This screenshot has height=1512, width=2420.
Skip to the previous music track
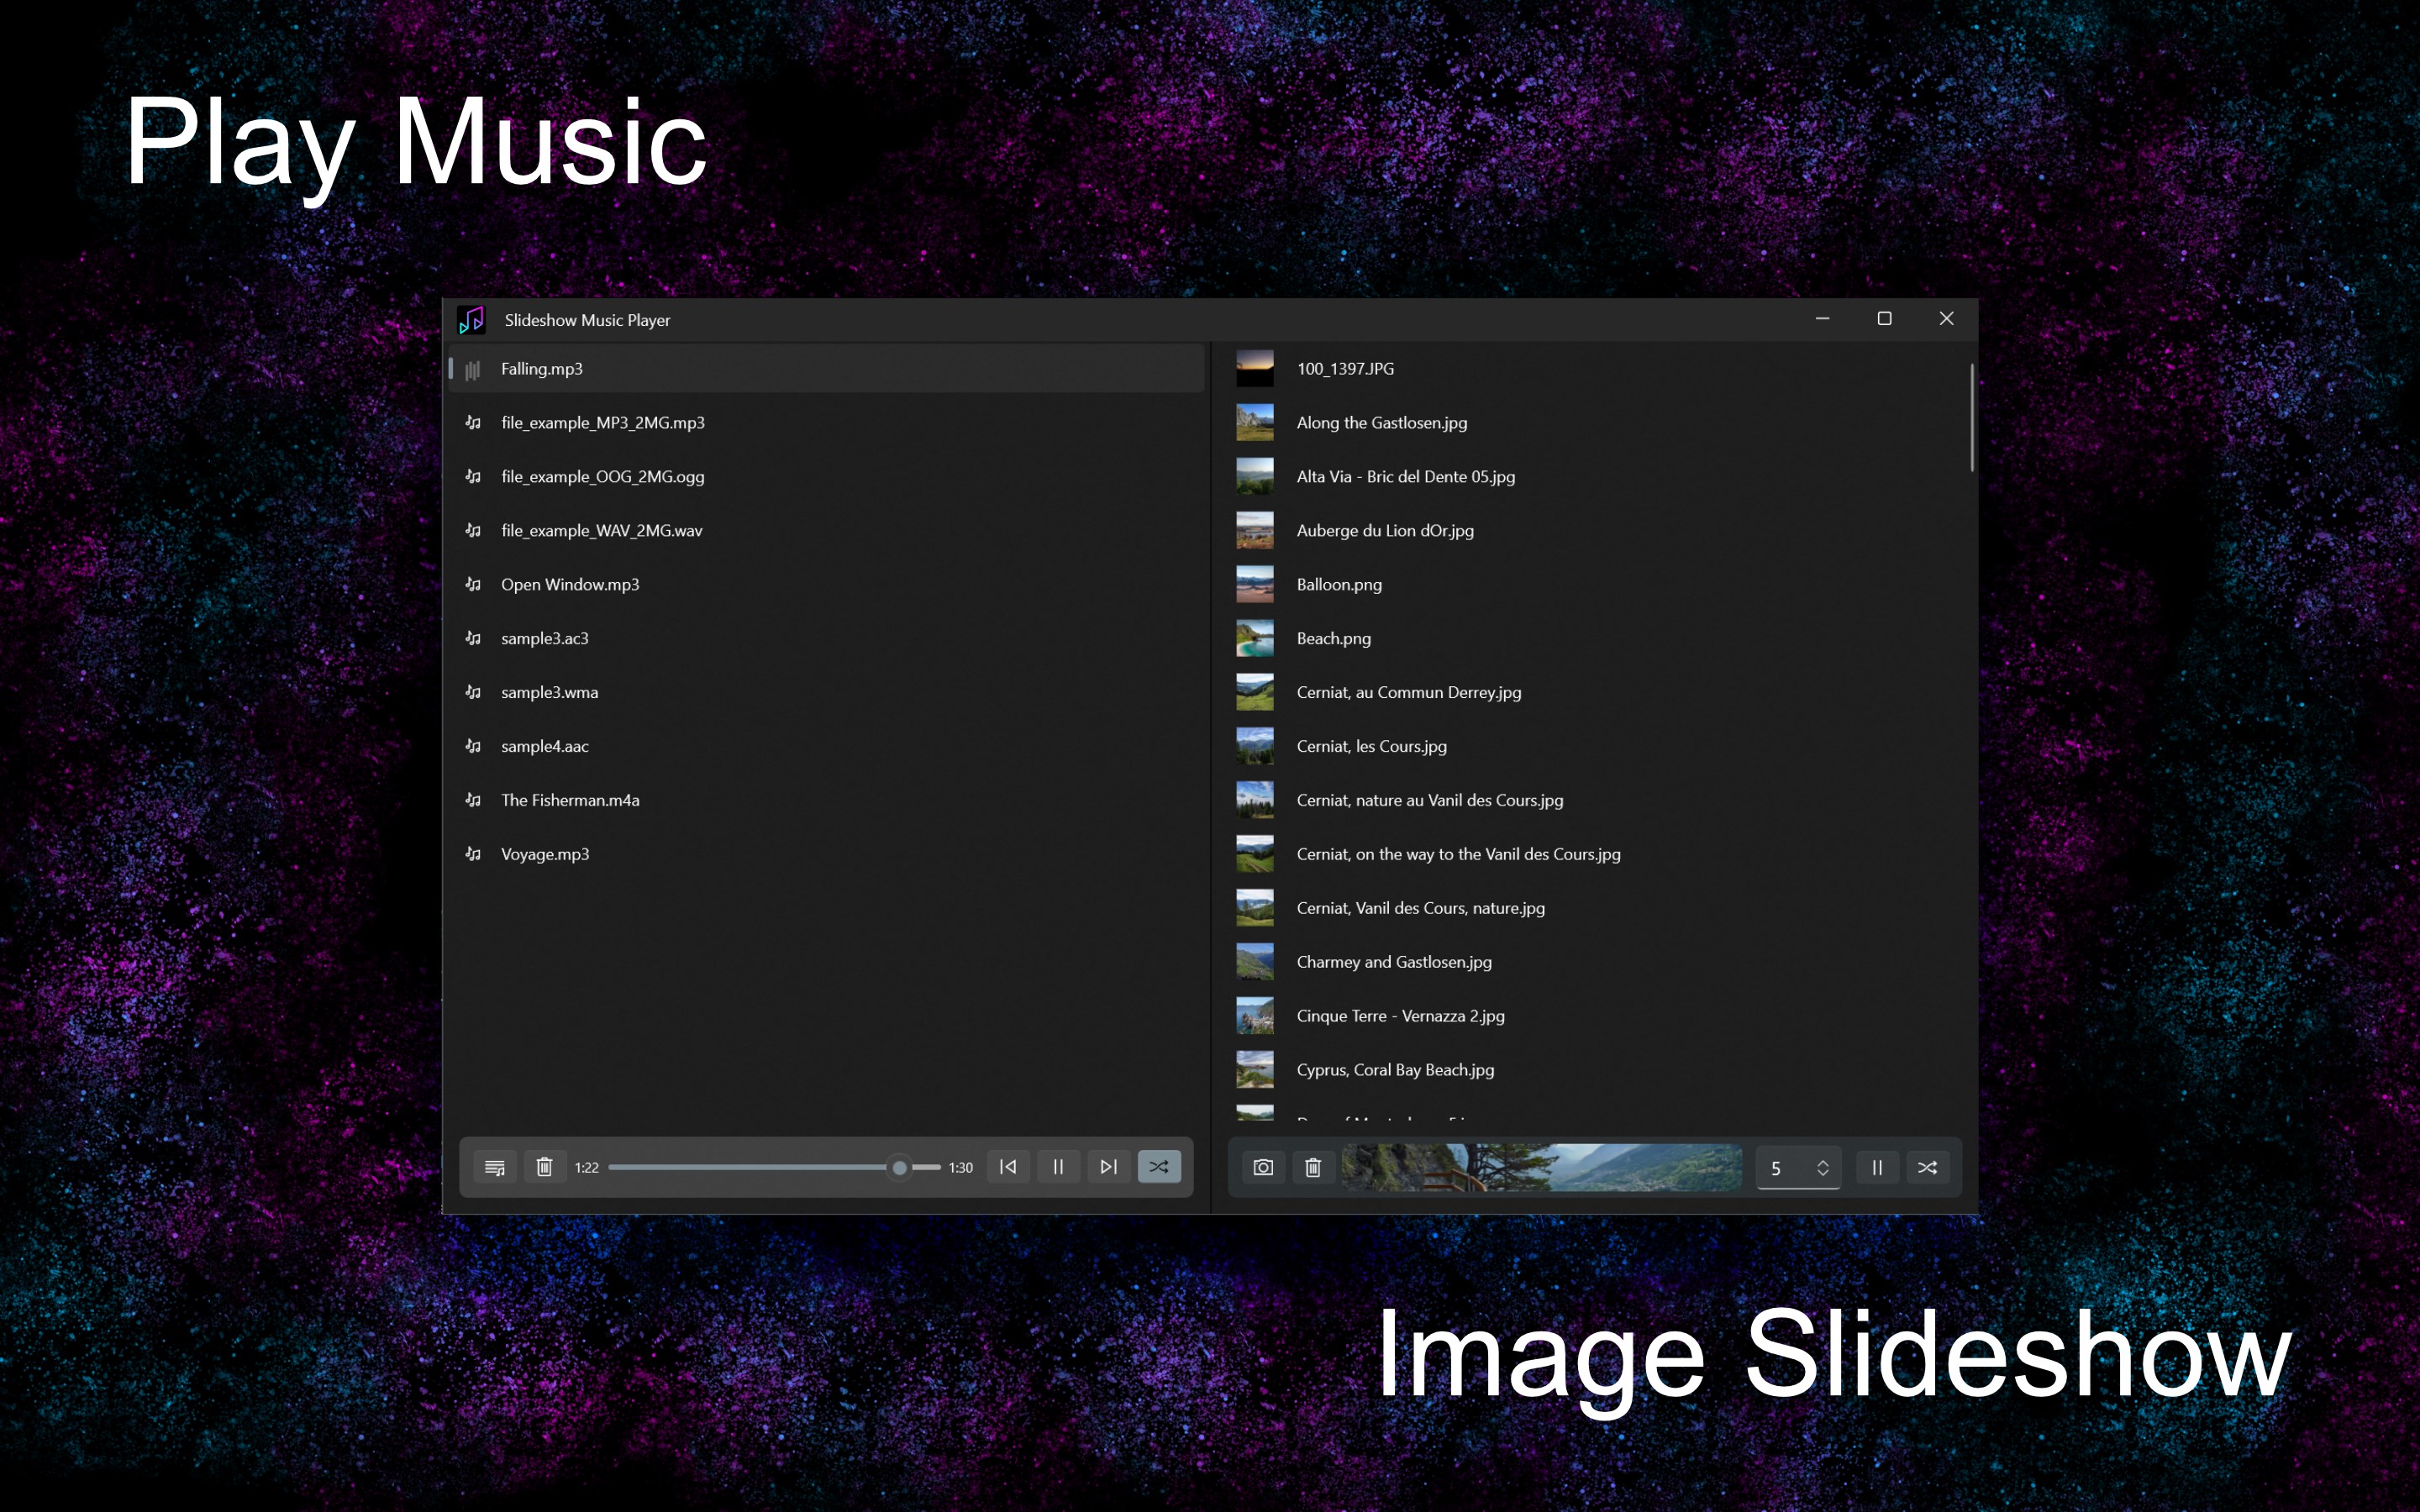click(1008, 1167)
